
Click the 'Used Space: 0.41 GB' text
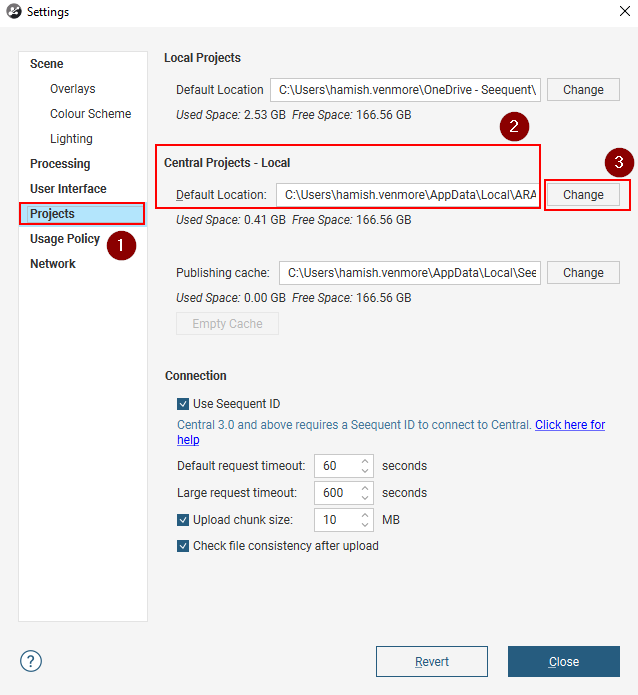coord(231,220)
